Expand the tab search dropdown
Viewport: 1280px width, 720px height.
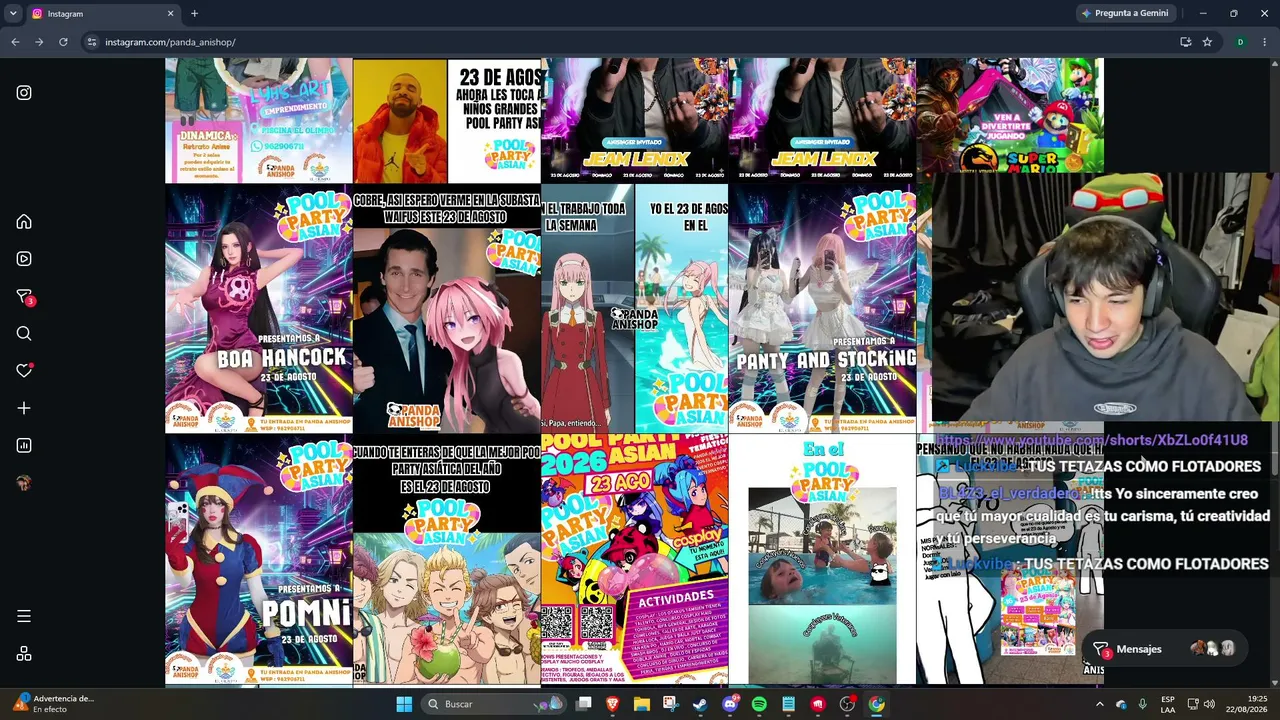pos(12,14)
